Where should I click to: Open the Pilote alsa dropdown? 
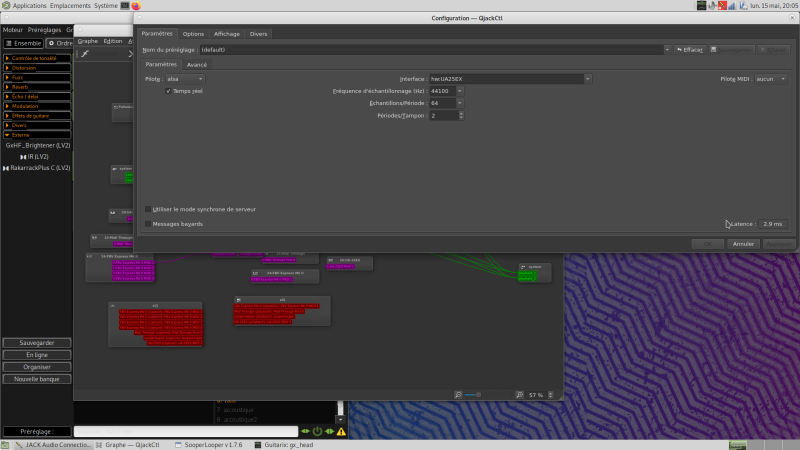(185, 79)
